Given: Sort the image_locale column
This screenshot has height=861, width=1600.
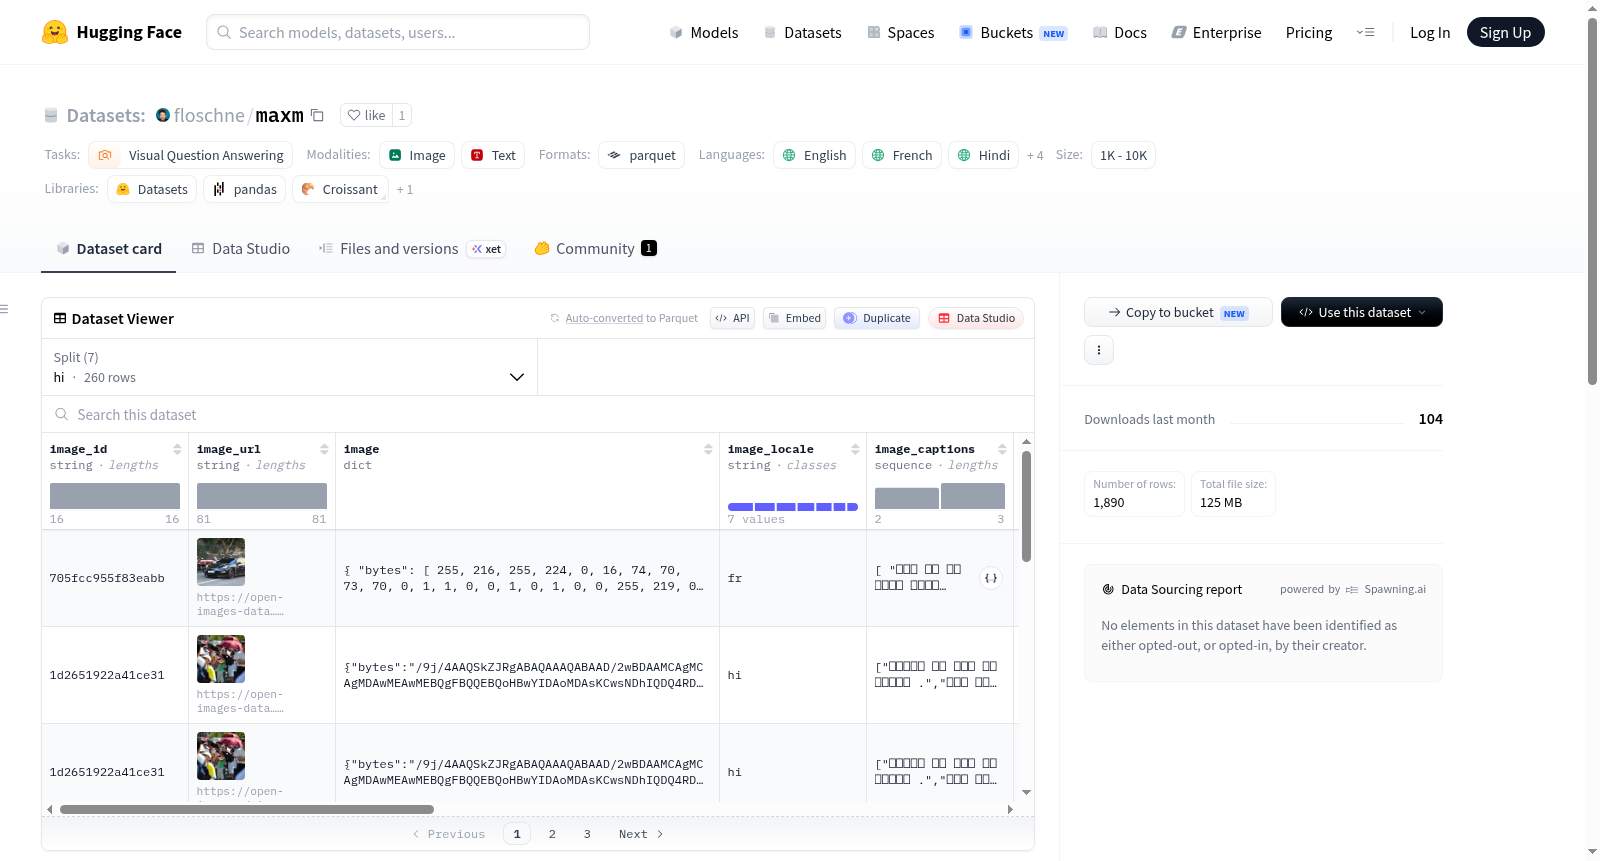Looking at the screenshot, I should [x=855, y=449].
